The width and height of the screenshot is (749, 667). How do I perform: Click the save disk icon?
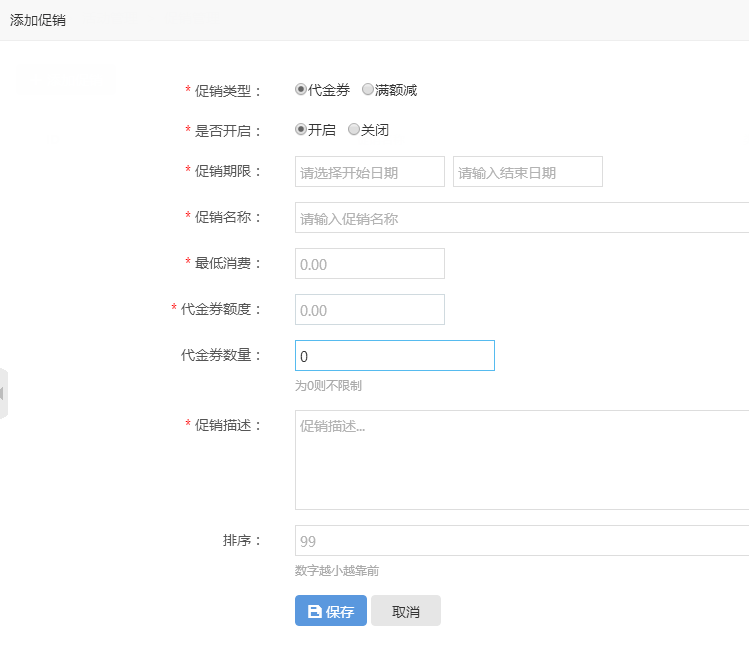(x=314, y=611)
